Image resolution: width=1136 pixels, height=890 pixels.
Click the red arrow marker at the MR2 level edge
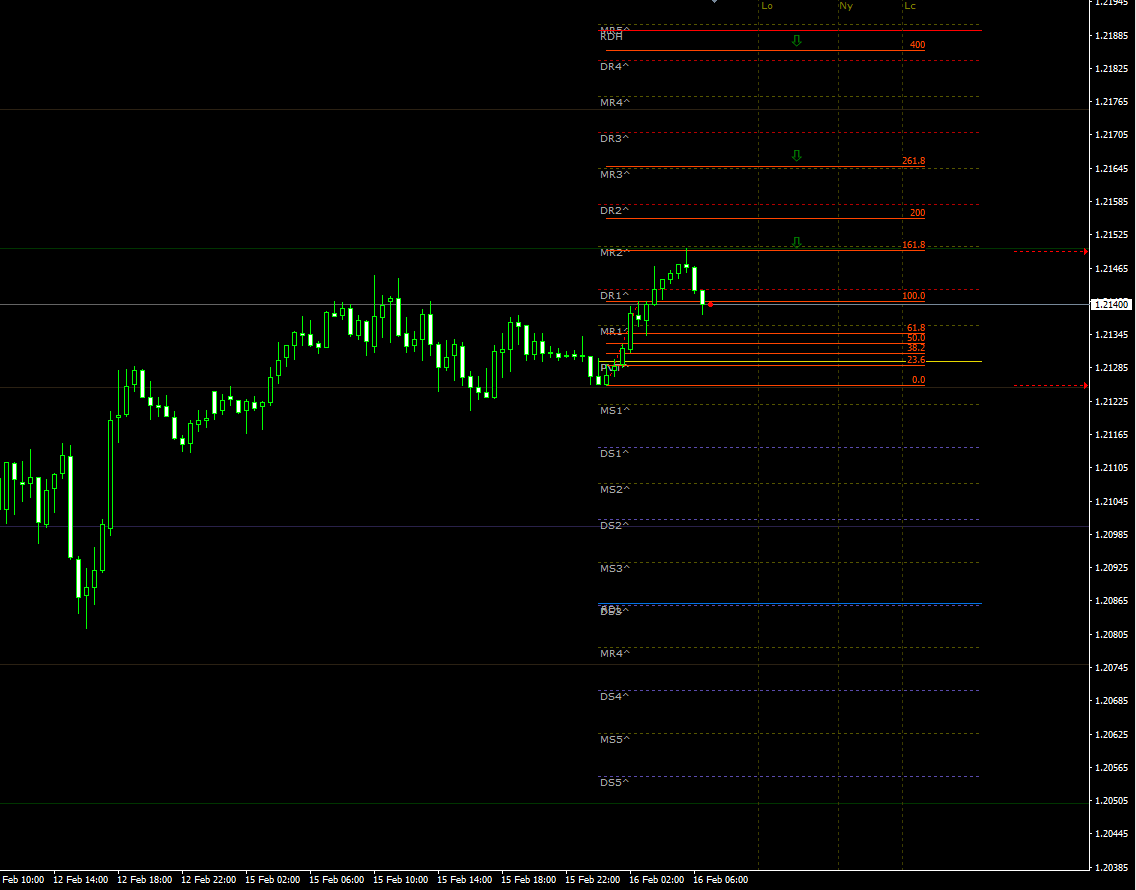coord(1086,252)
